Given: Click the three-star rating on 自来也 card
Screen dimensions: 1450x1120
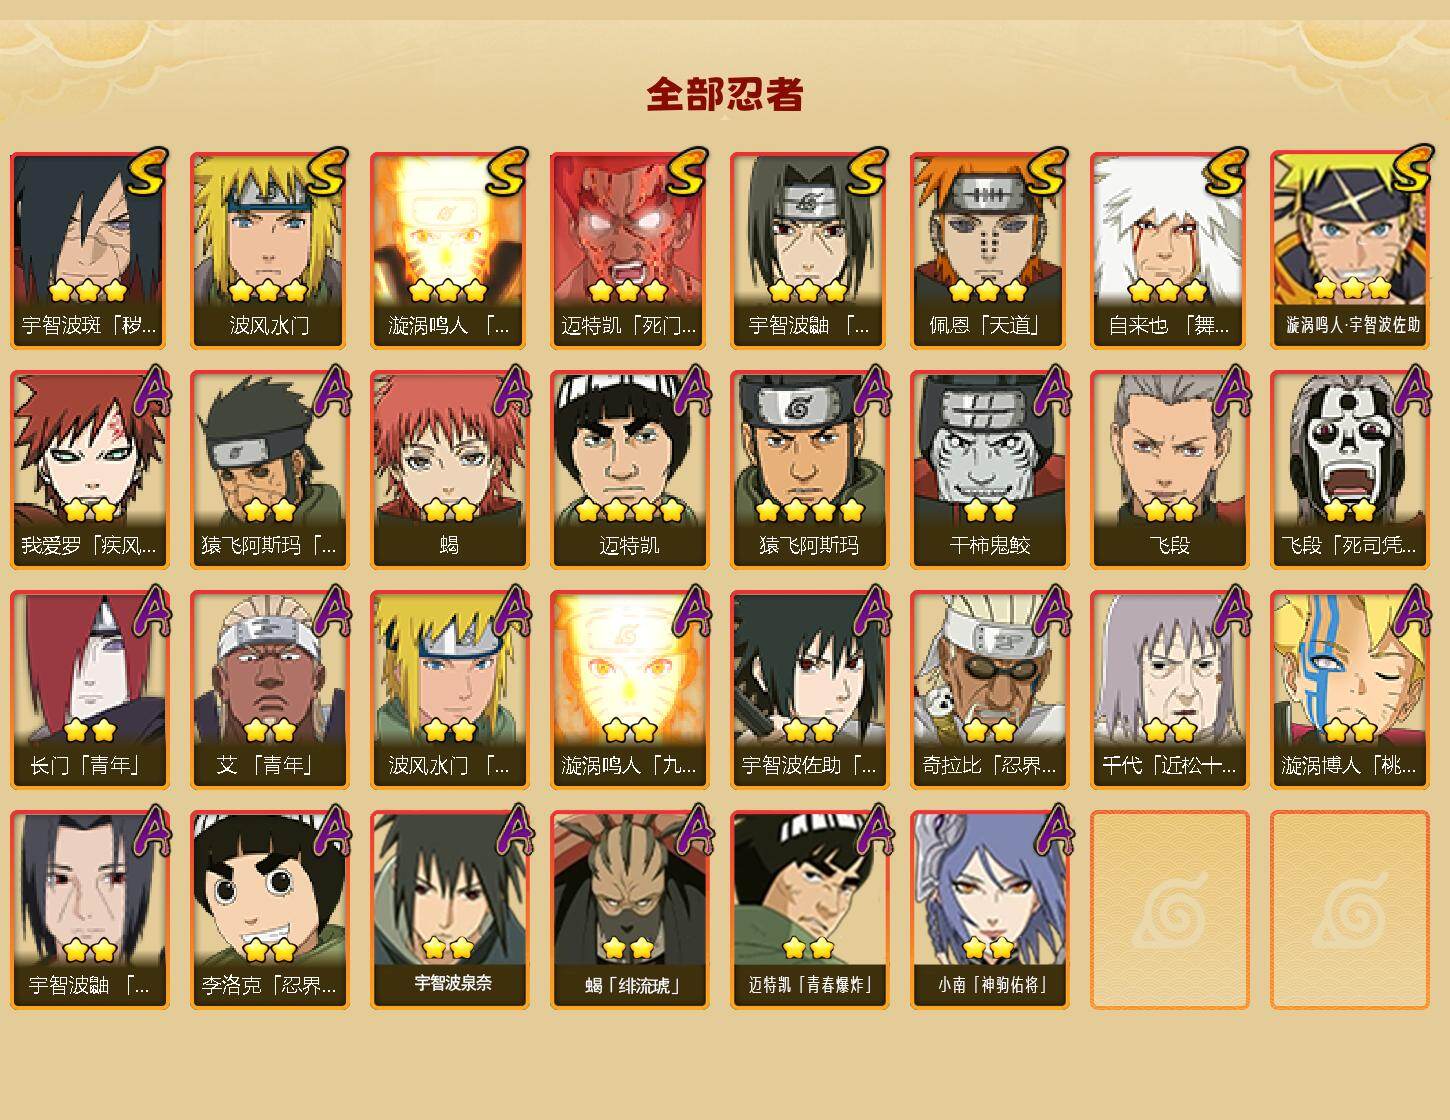Looking at the screenshot, I should [1167, 291].
